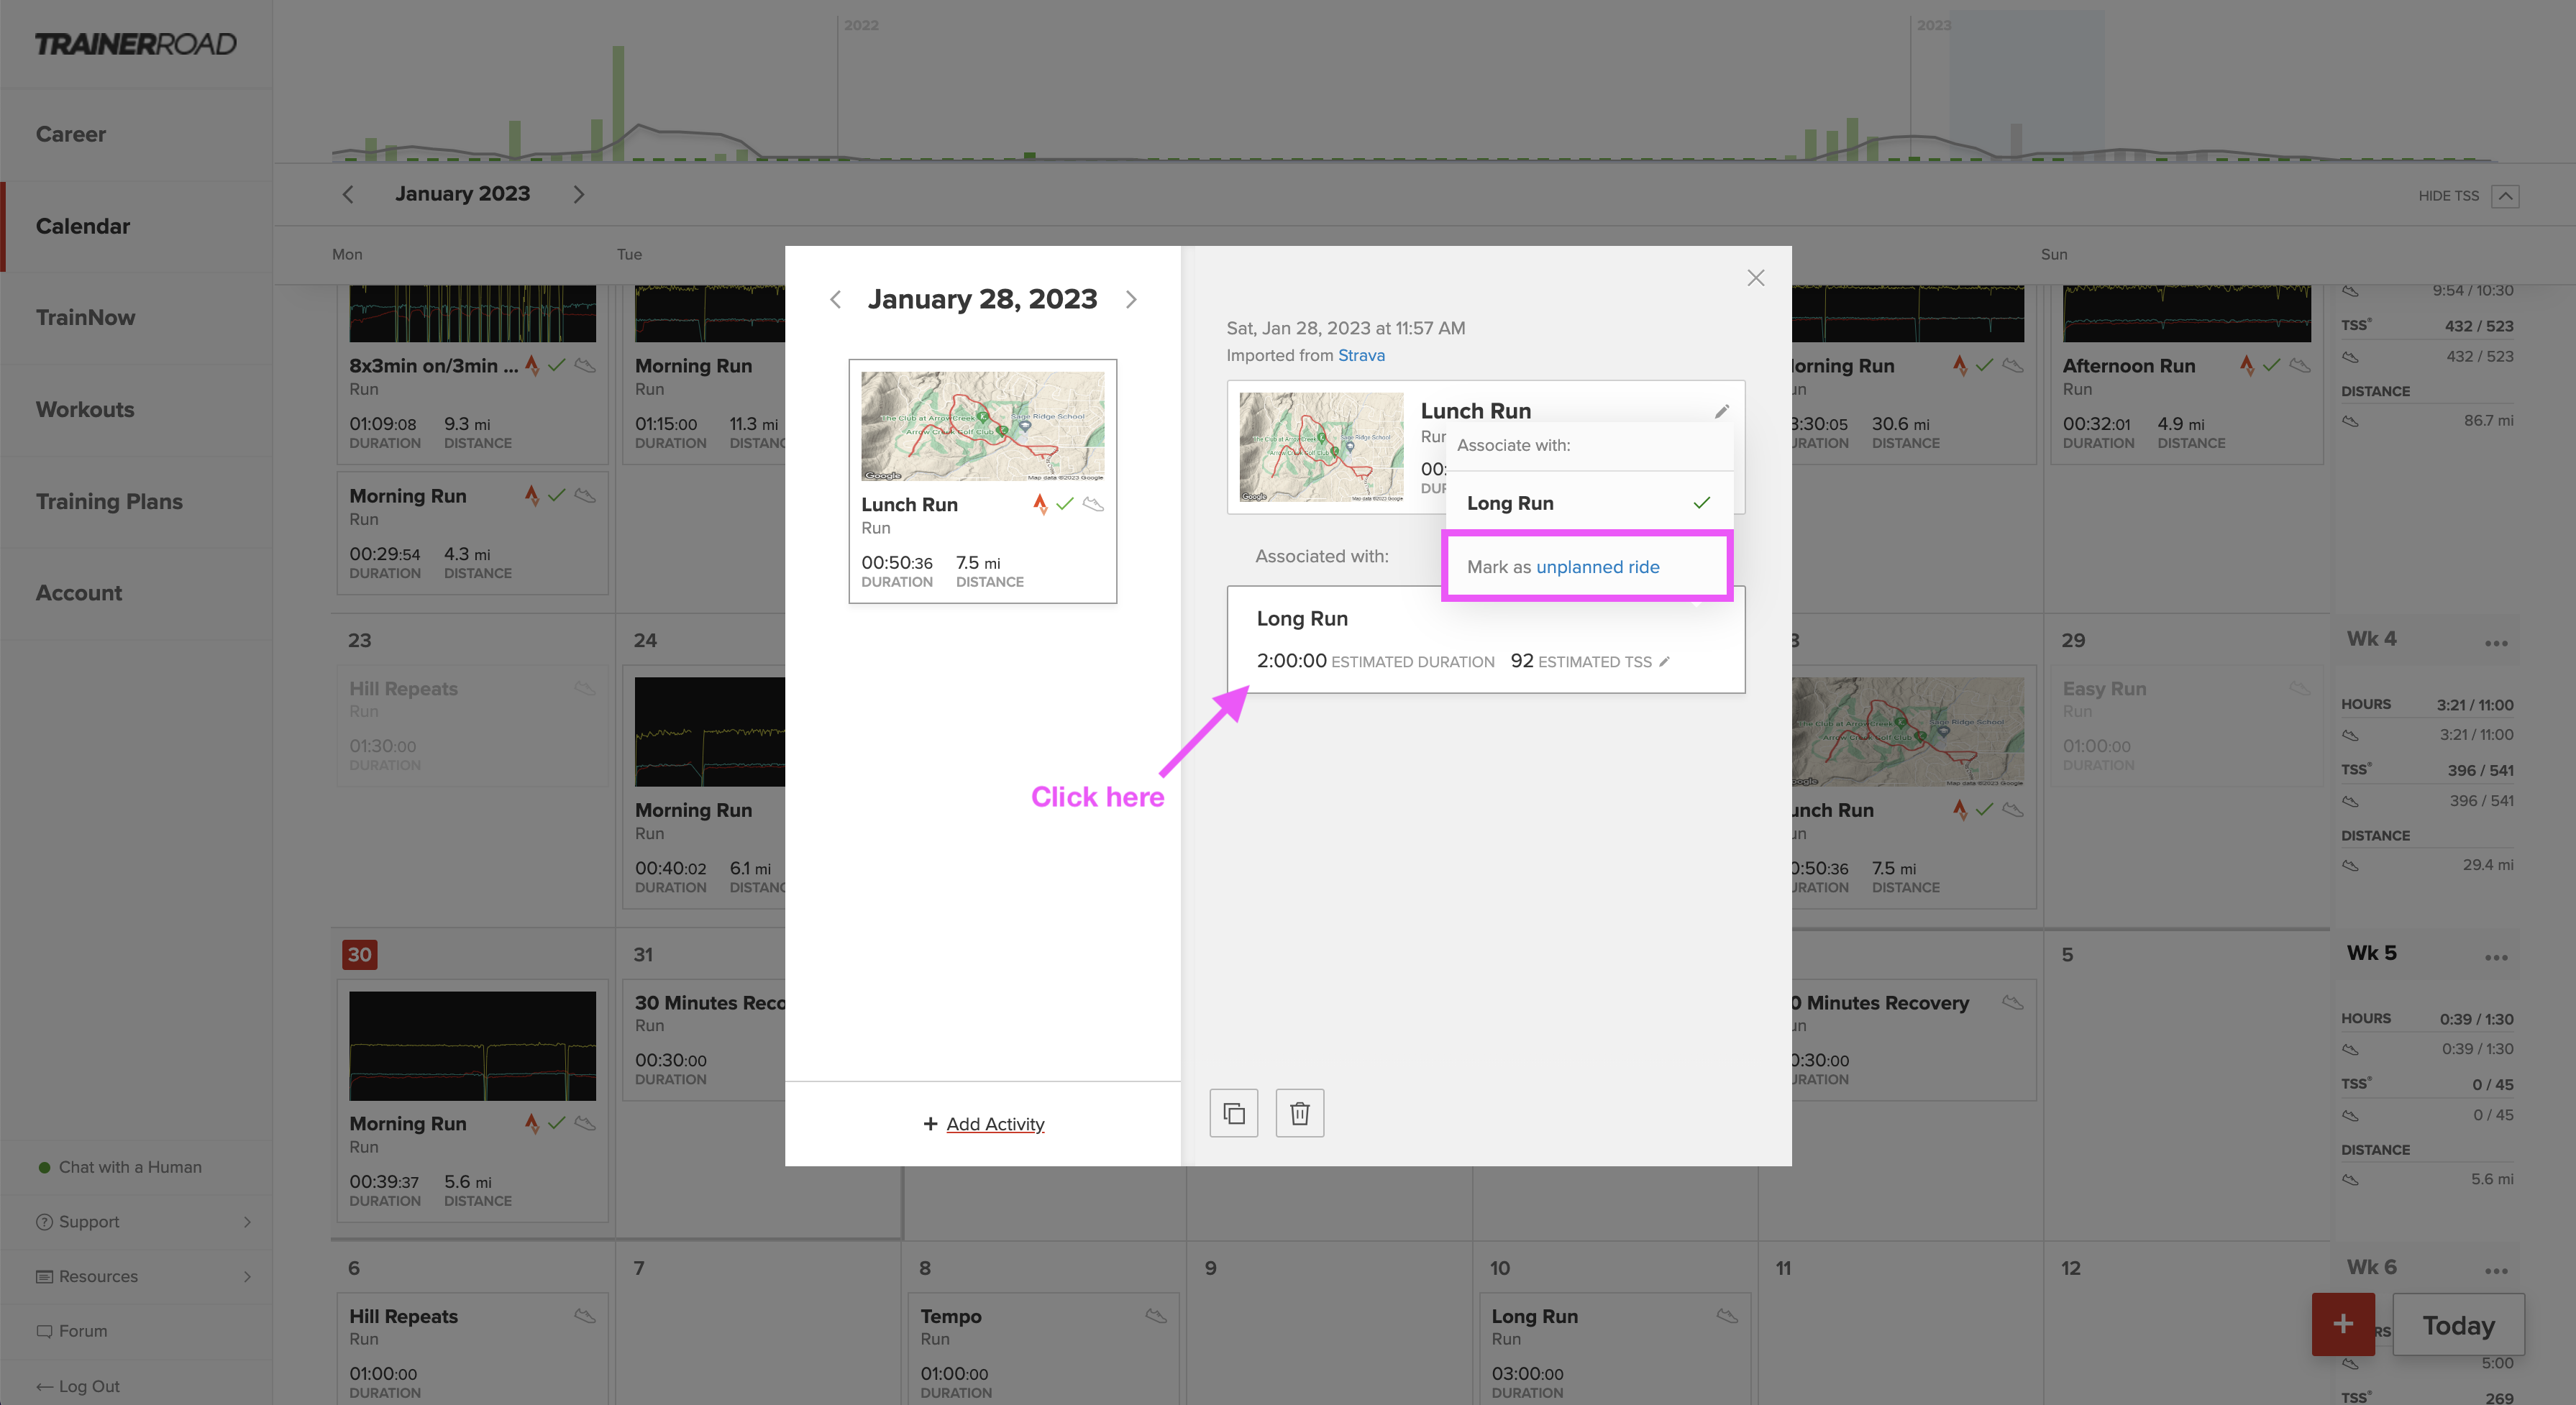Screen dimensions: 2576x1405
Task: Jump to Today on the calendar
Action: click(2458, 1325)
